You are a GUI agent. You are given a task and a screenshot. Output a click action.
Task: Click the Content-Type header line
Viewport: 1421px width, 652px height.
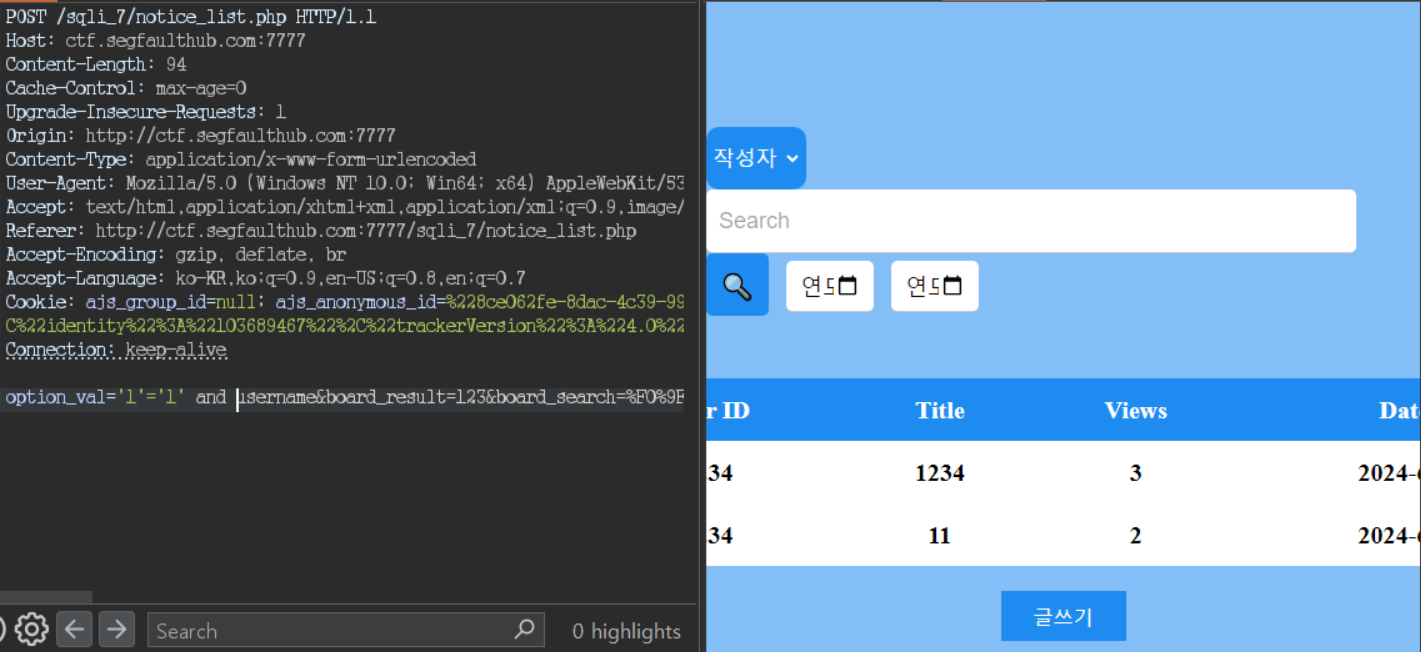(241, 159)
